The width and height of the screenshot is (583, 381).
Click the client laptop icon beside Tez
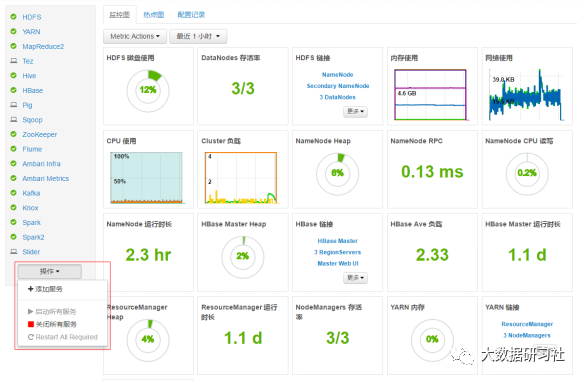coord(14,61)
